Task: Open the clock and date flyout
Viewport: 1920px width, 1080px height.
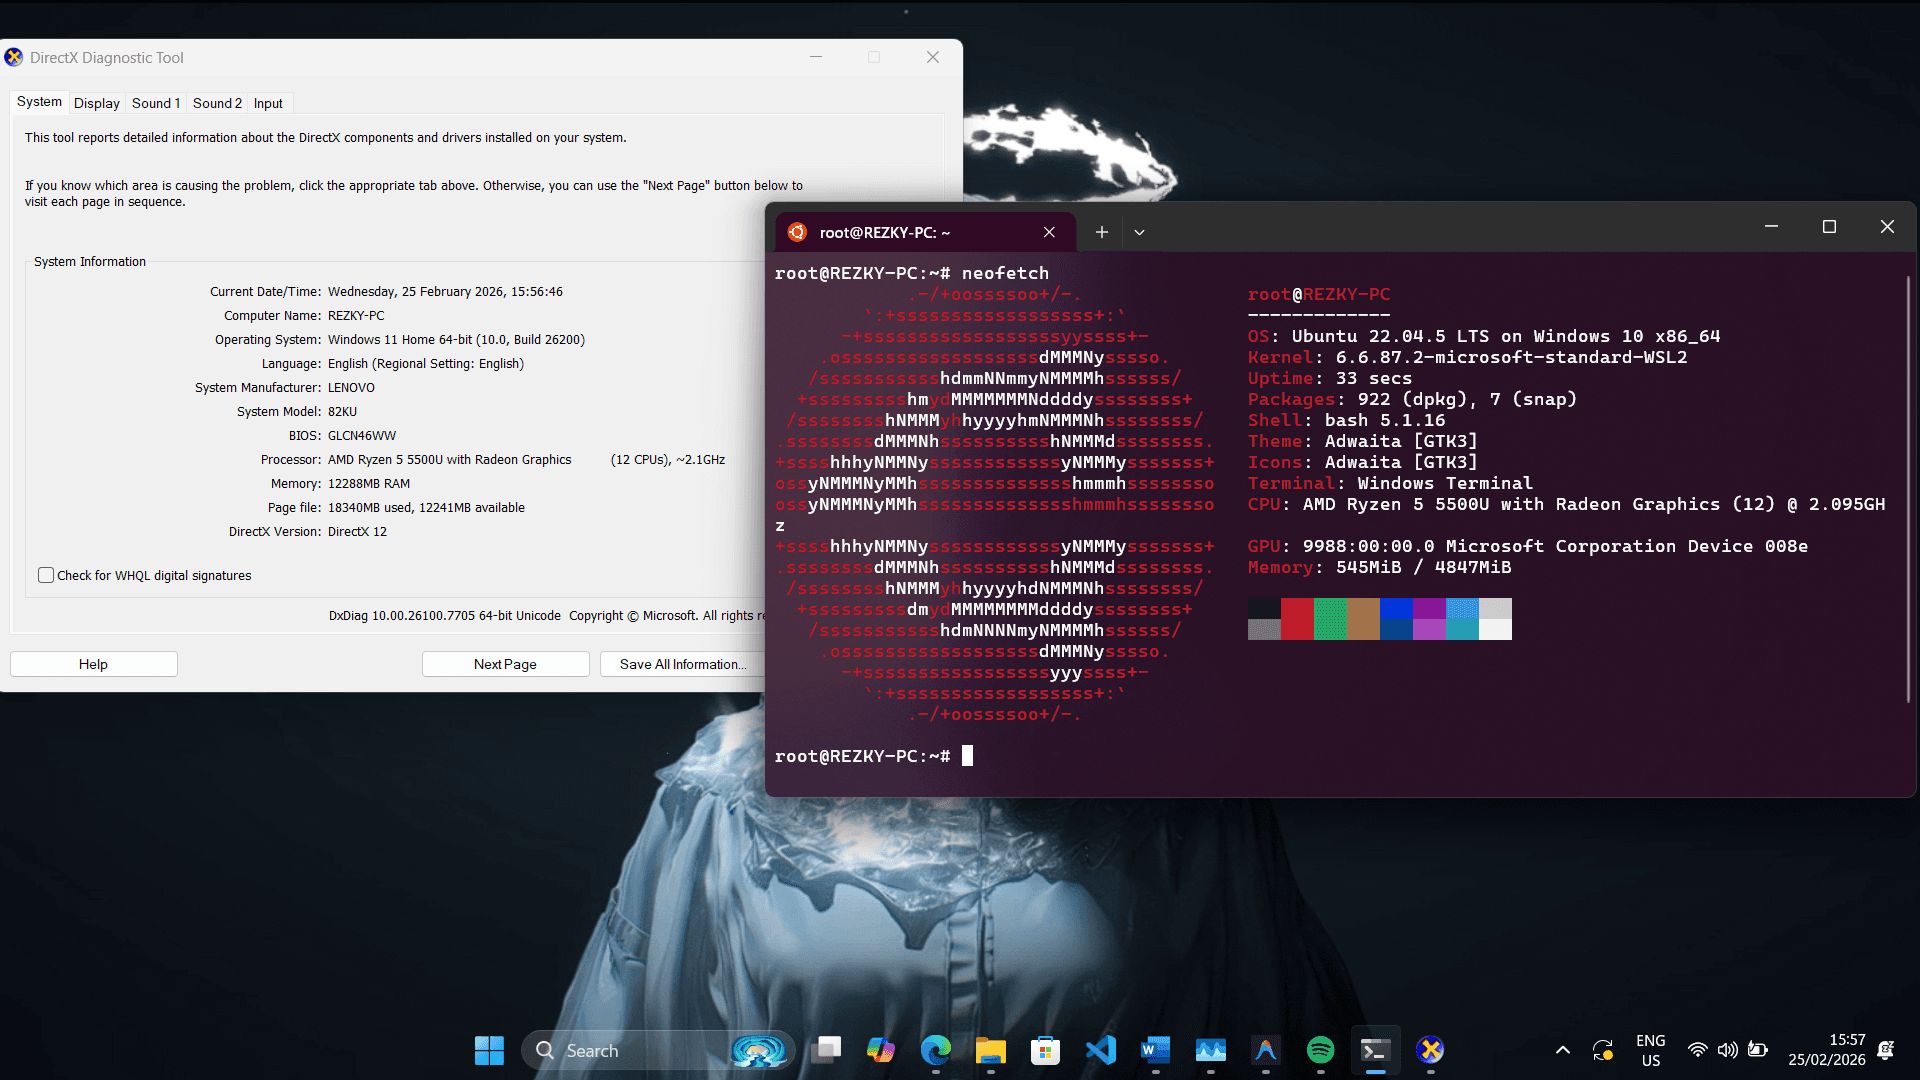Action: coord(1827,1050)
